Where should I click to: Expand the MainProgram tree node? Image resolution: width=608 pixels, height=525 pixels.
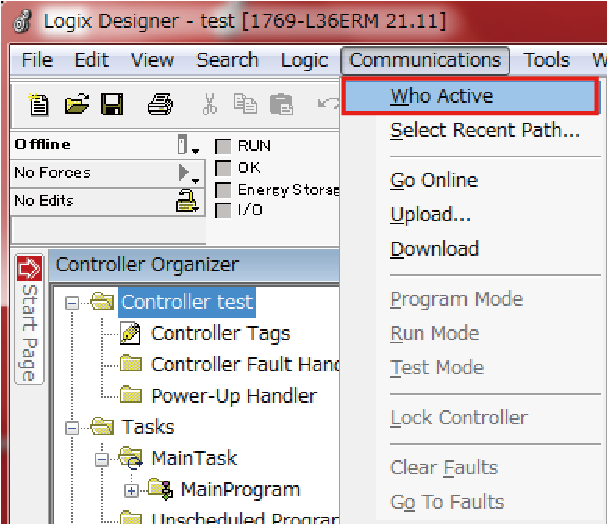coord(131,490)
